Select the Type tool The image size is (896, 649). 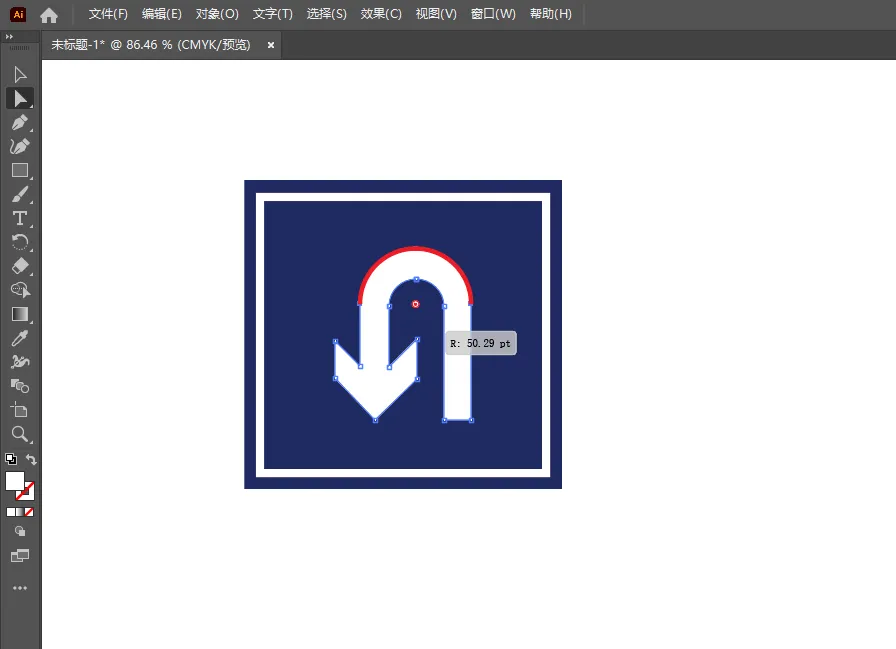pyautogui.click(x=20, y=218)
